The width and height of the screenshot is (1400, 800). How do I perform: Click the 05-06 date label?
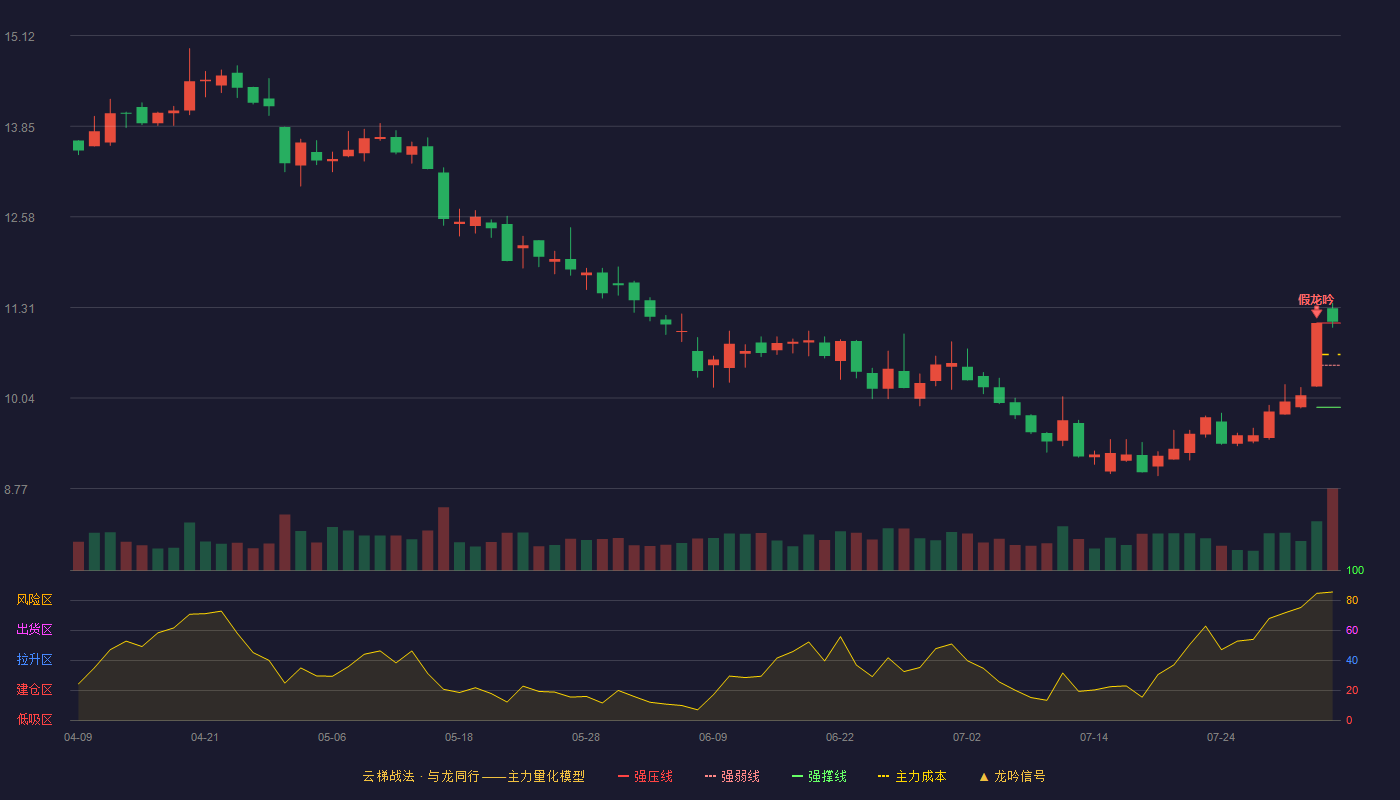point(332,737)
